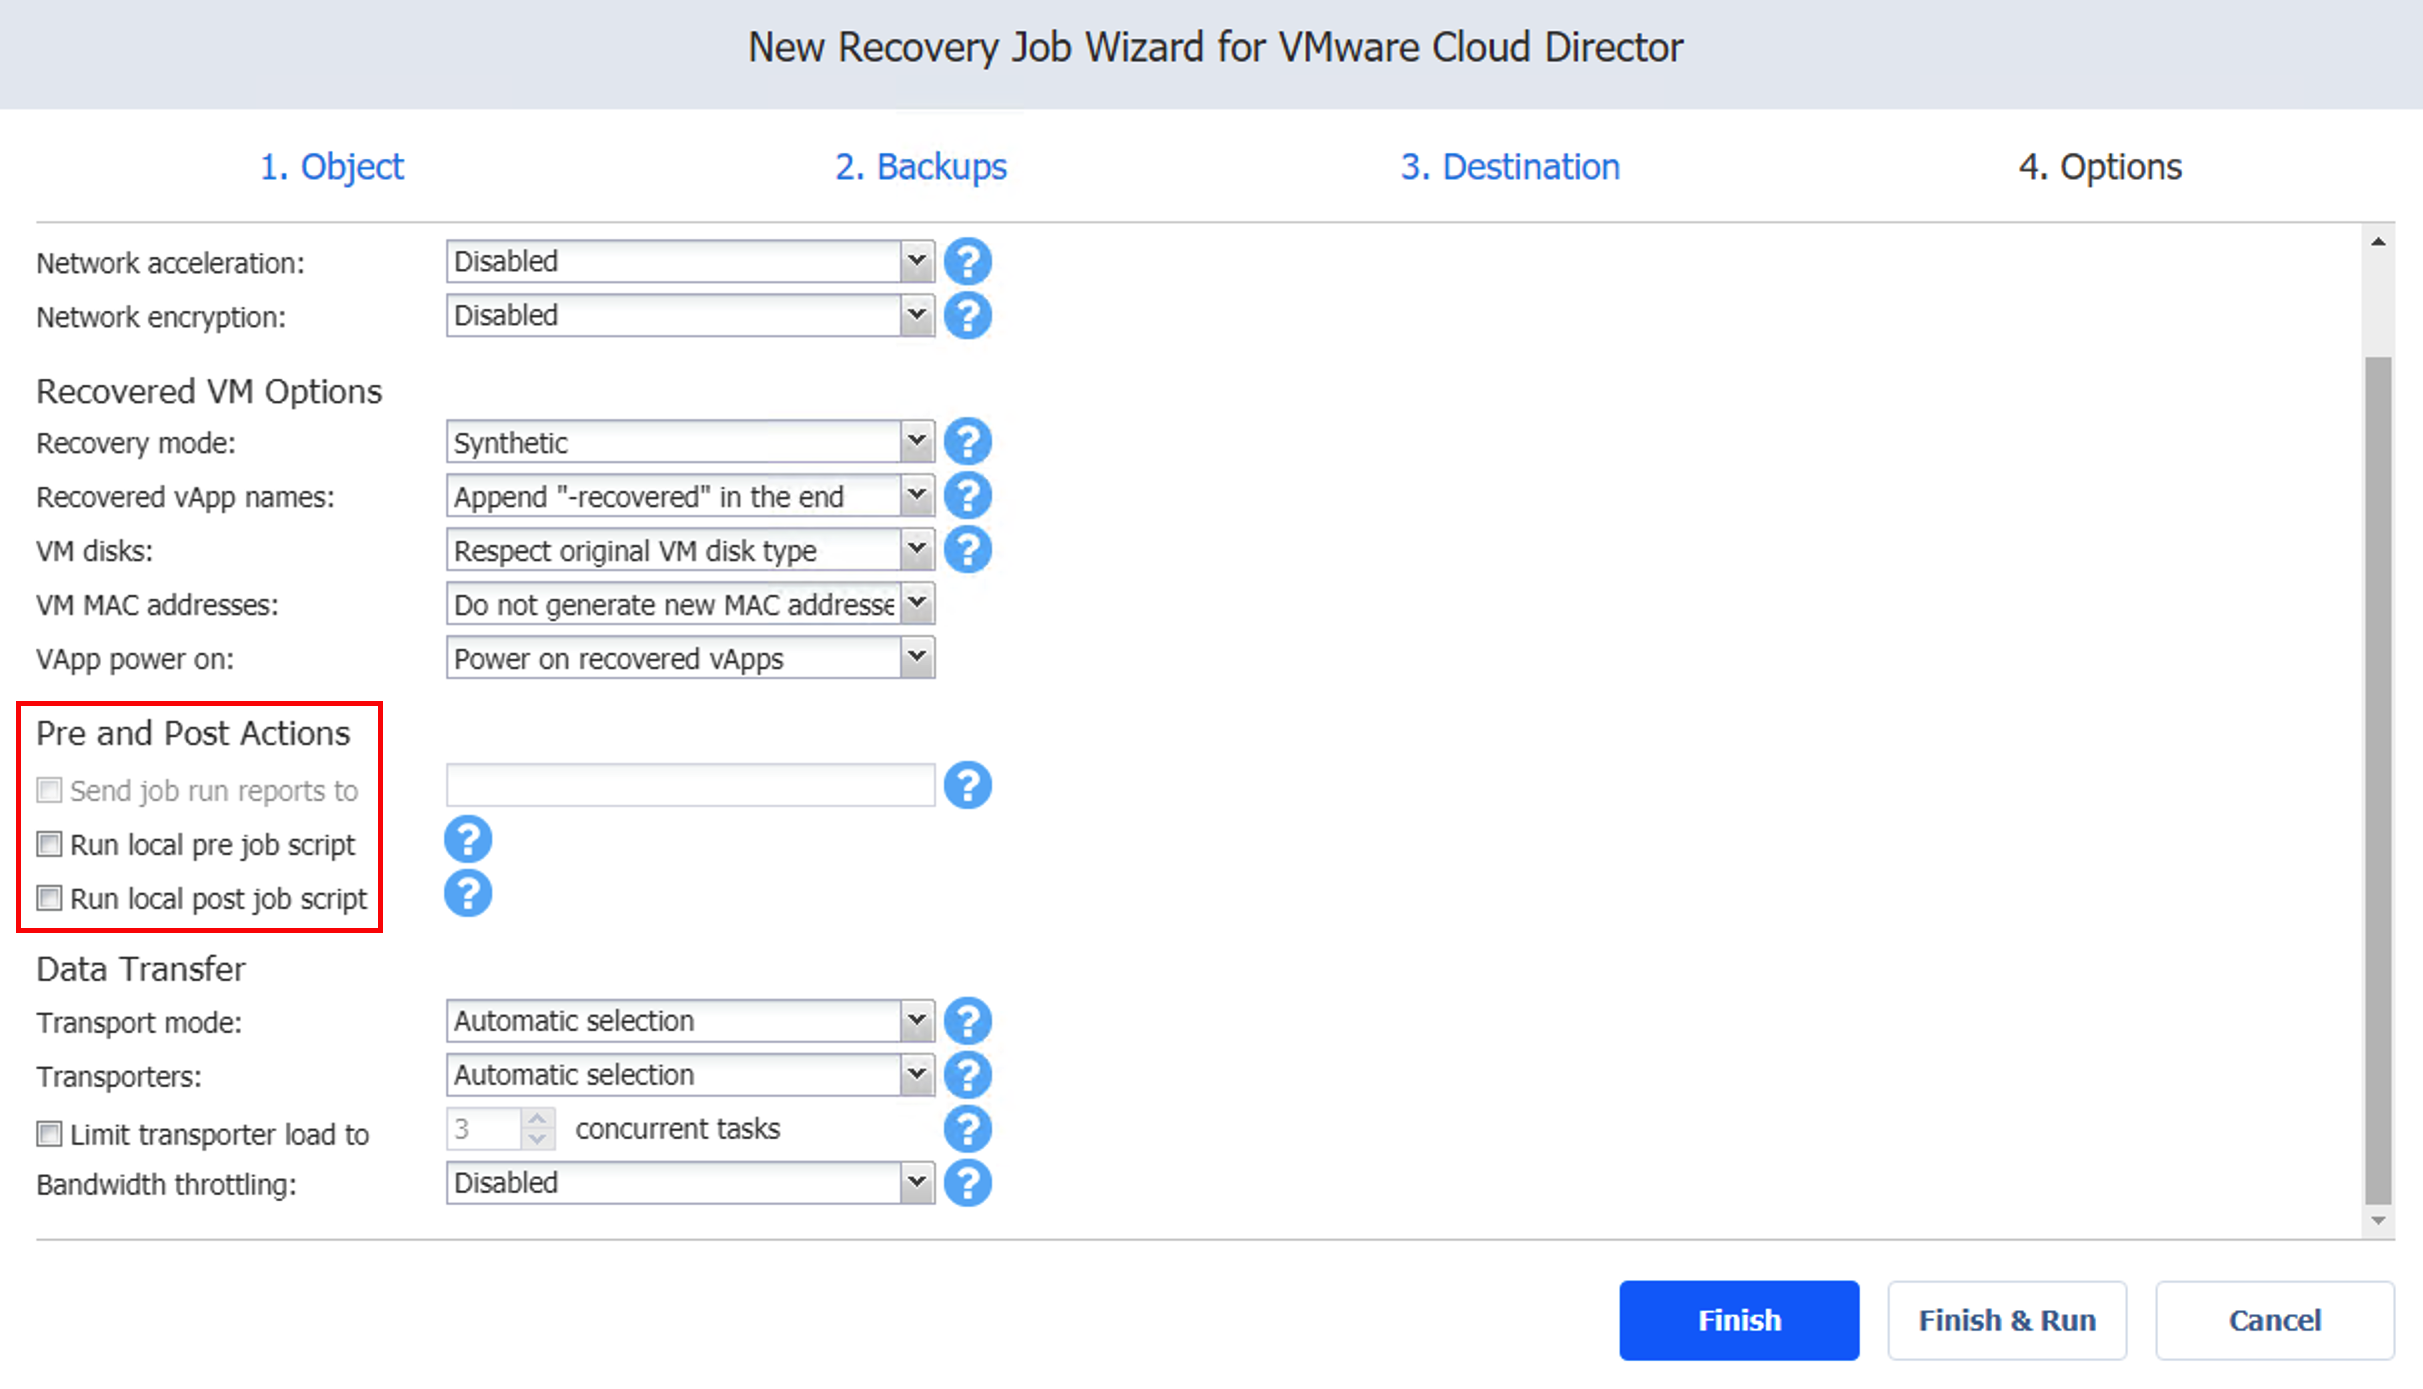
Task: Expand VM disks type dropdown
Action: [x=690, y=550]
